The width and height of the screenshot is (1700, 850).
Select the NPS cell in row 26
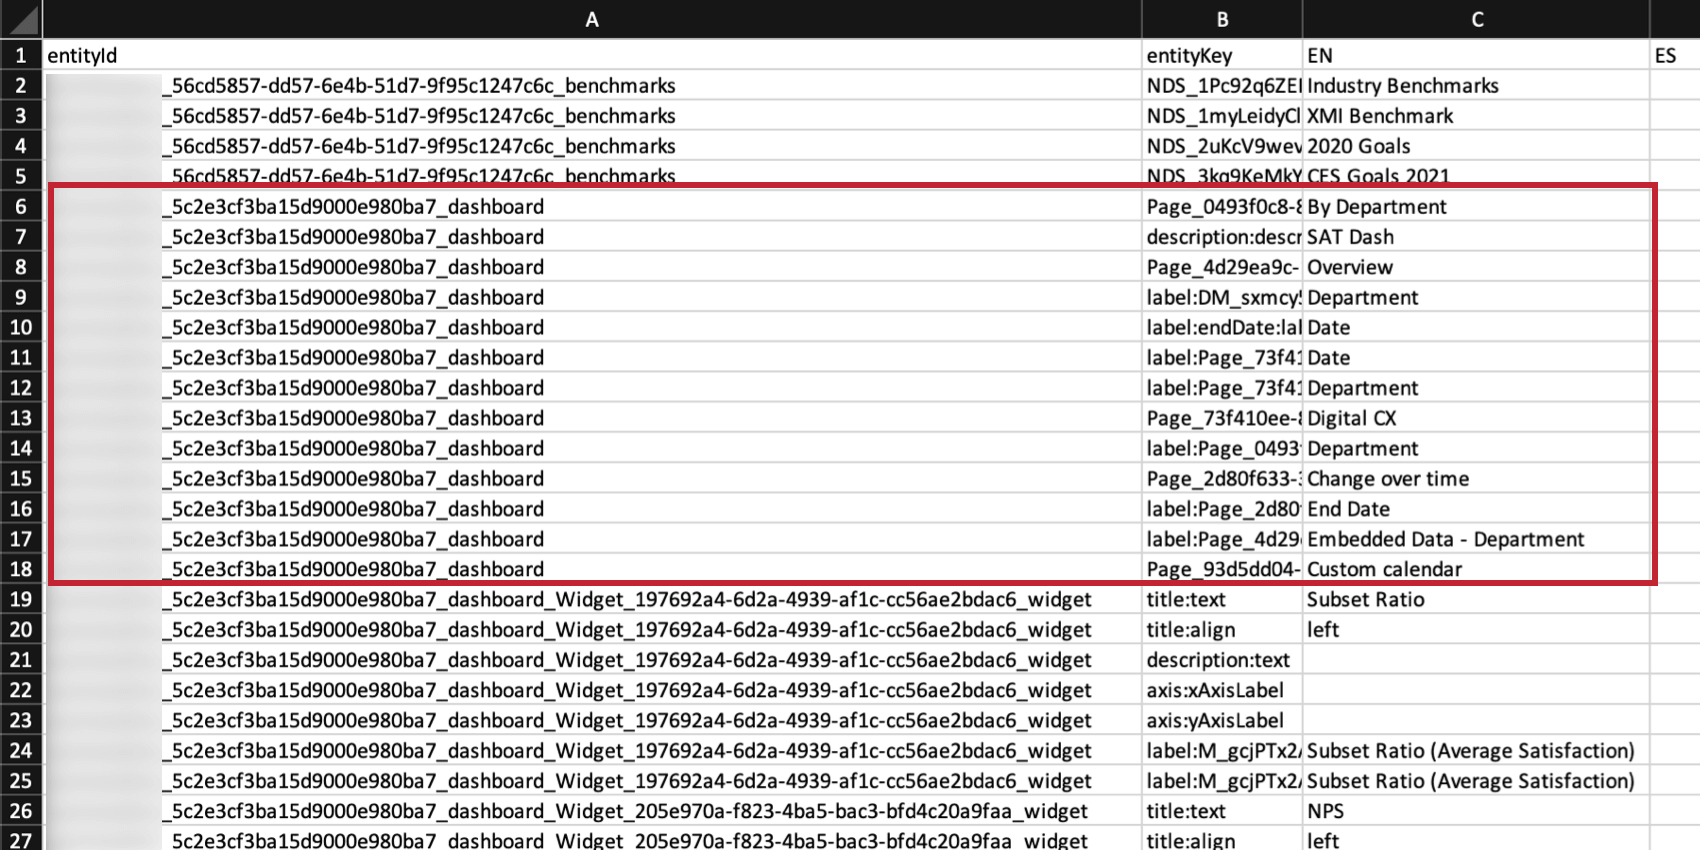point(1476,811)
